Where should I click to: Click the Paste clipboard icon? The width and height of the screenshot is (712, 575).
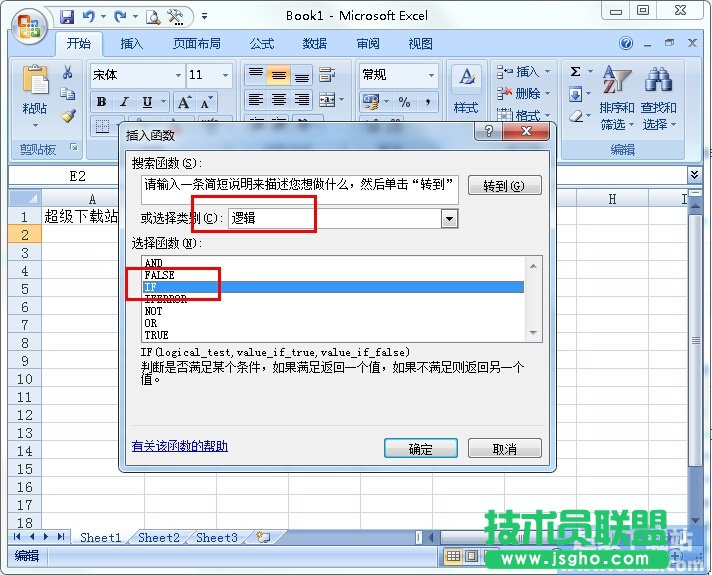[x=35, y=82]
